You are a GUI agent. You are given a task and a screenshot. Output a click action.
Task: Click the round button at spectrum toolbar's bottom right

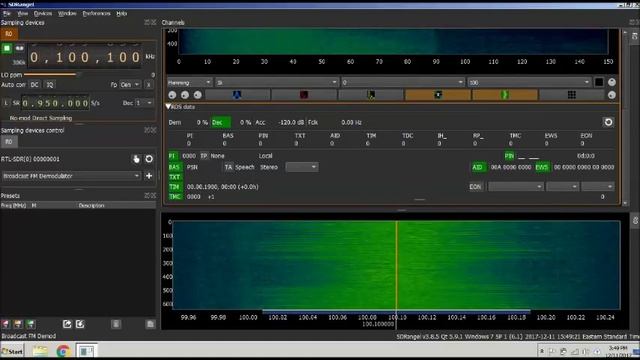pyautogui.click(x=611, y=95)
